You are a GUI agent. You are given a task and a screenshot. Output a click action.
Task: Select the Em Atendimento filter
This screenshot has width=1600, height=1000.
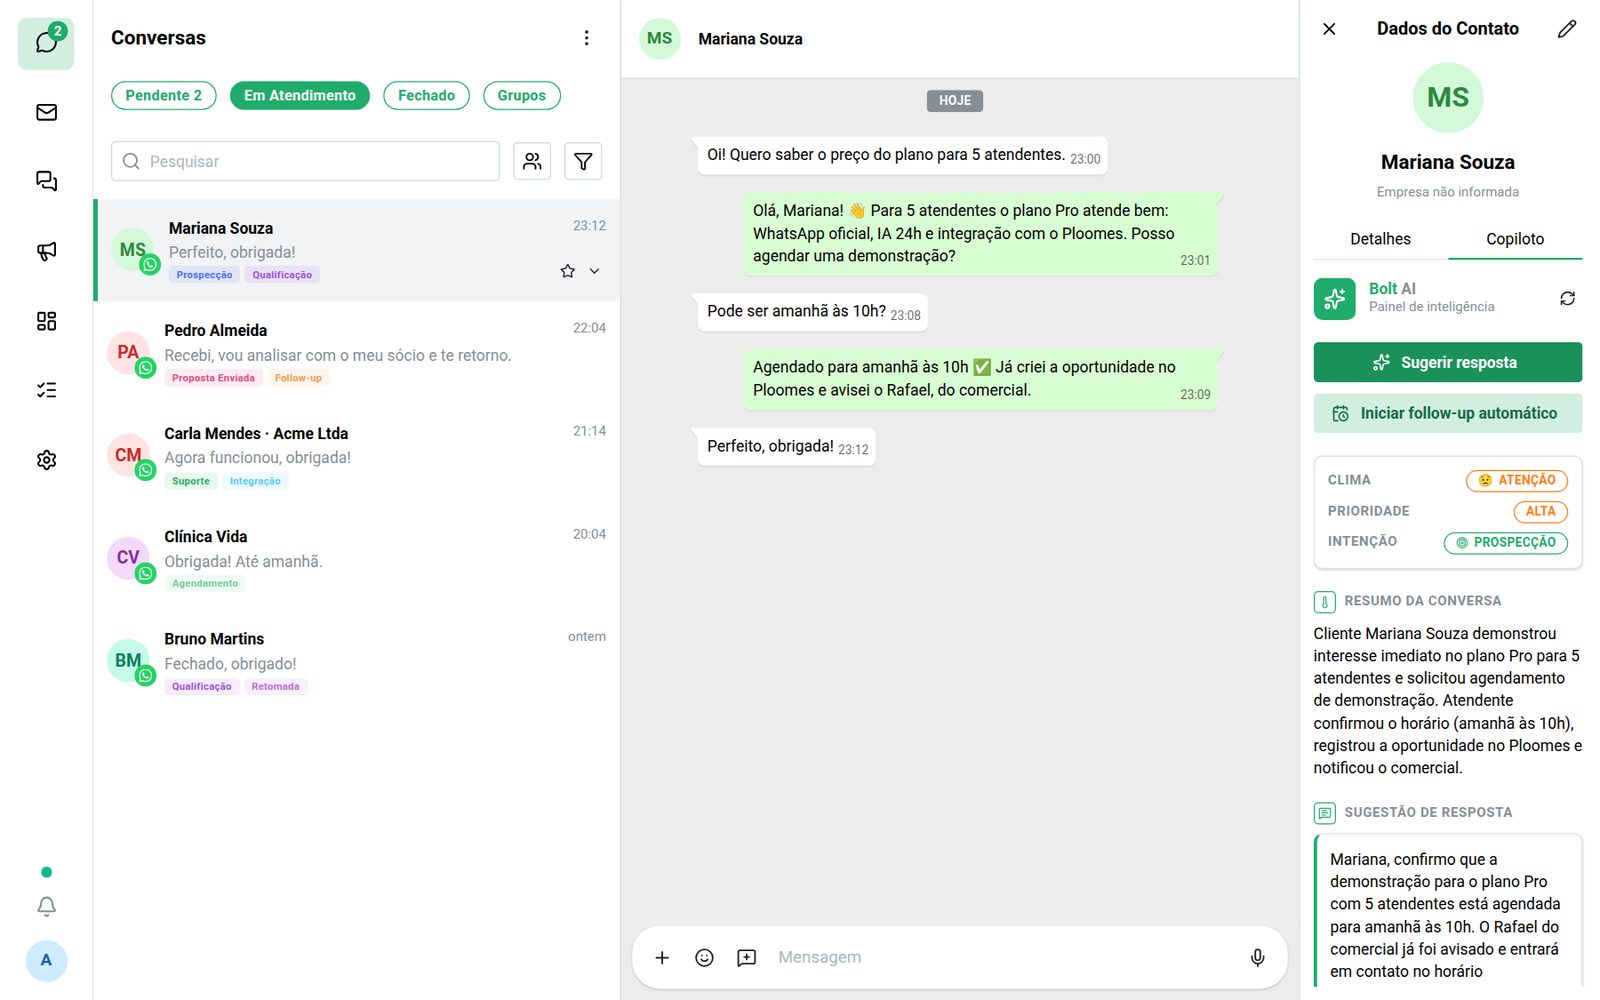[x=300, y=95]
